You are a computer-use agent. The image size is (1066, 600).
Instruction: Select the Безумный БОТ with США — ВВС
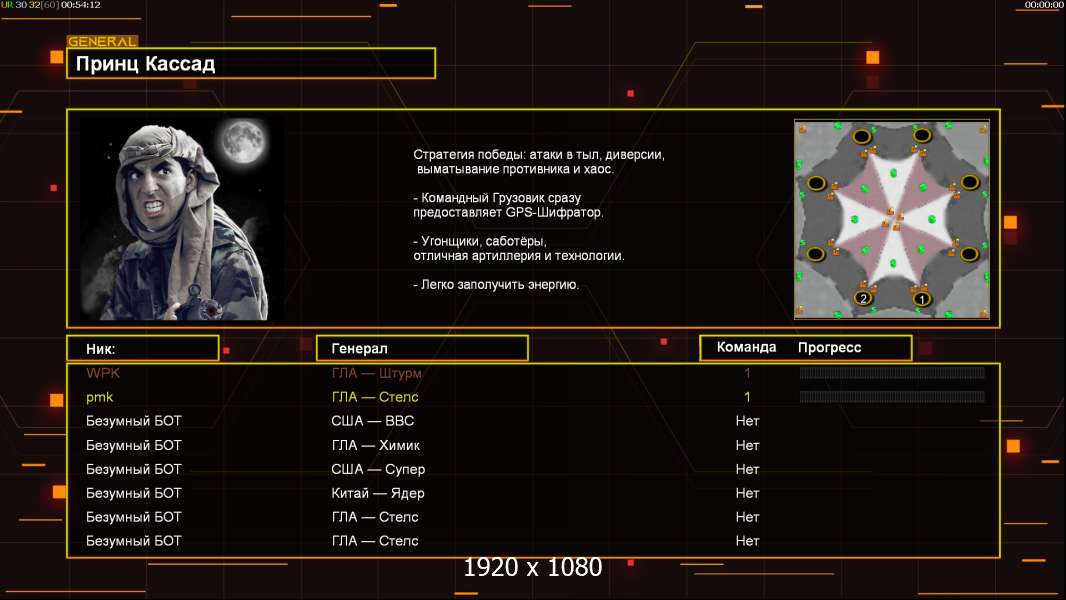tap(533, 421)
